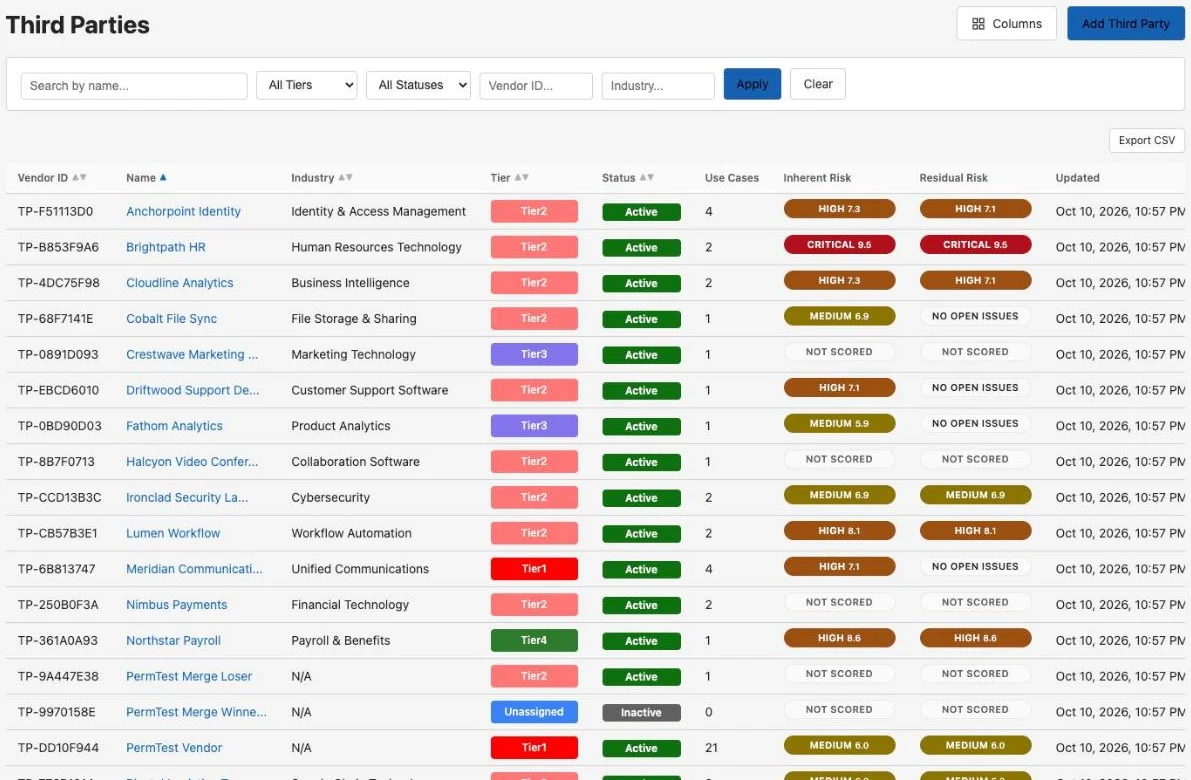The height and width of the screenshot is (780, 1191).
Task: Open Cloudline Analytics vendor link
Action: click(x=179, y=283)
